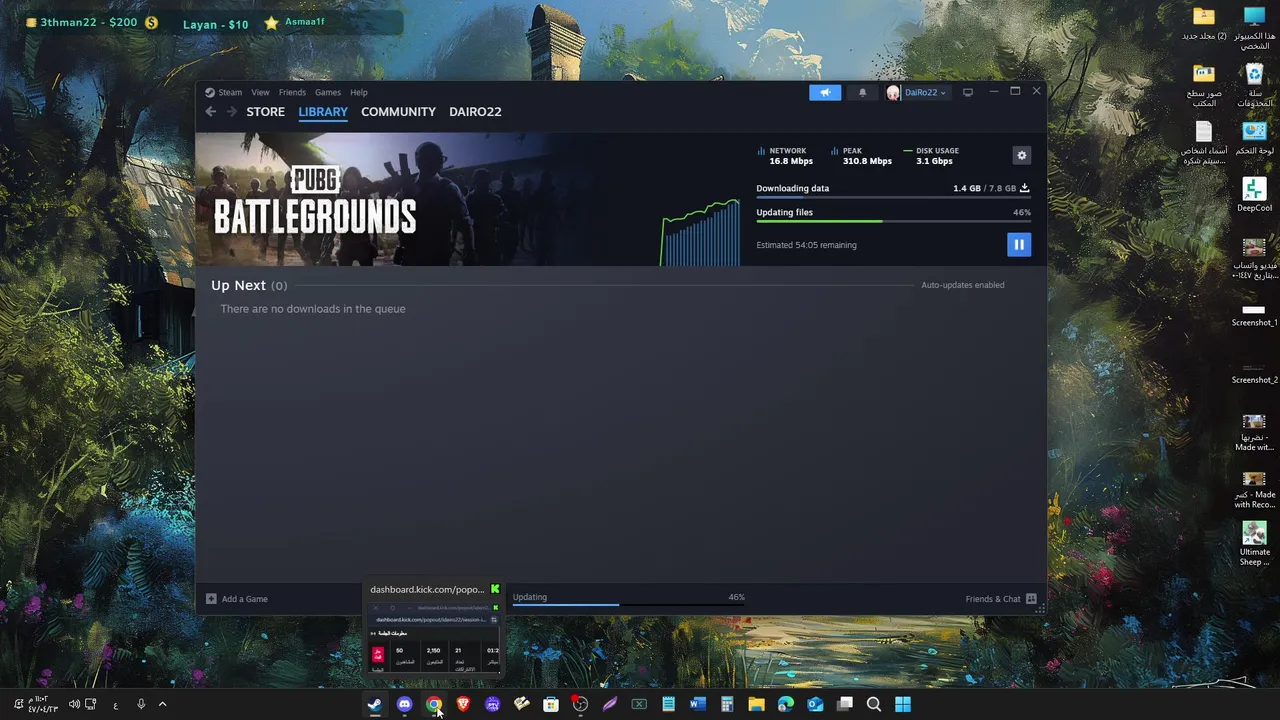The width and height of the screenshot is (1280, 720).
Task: Click the PEAK 310.8 Mbps stat
Action: point(861,156)
